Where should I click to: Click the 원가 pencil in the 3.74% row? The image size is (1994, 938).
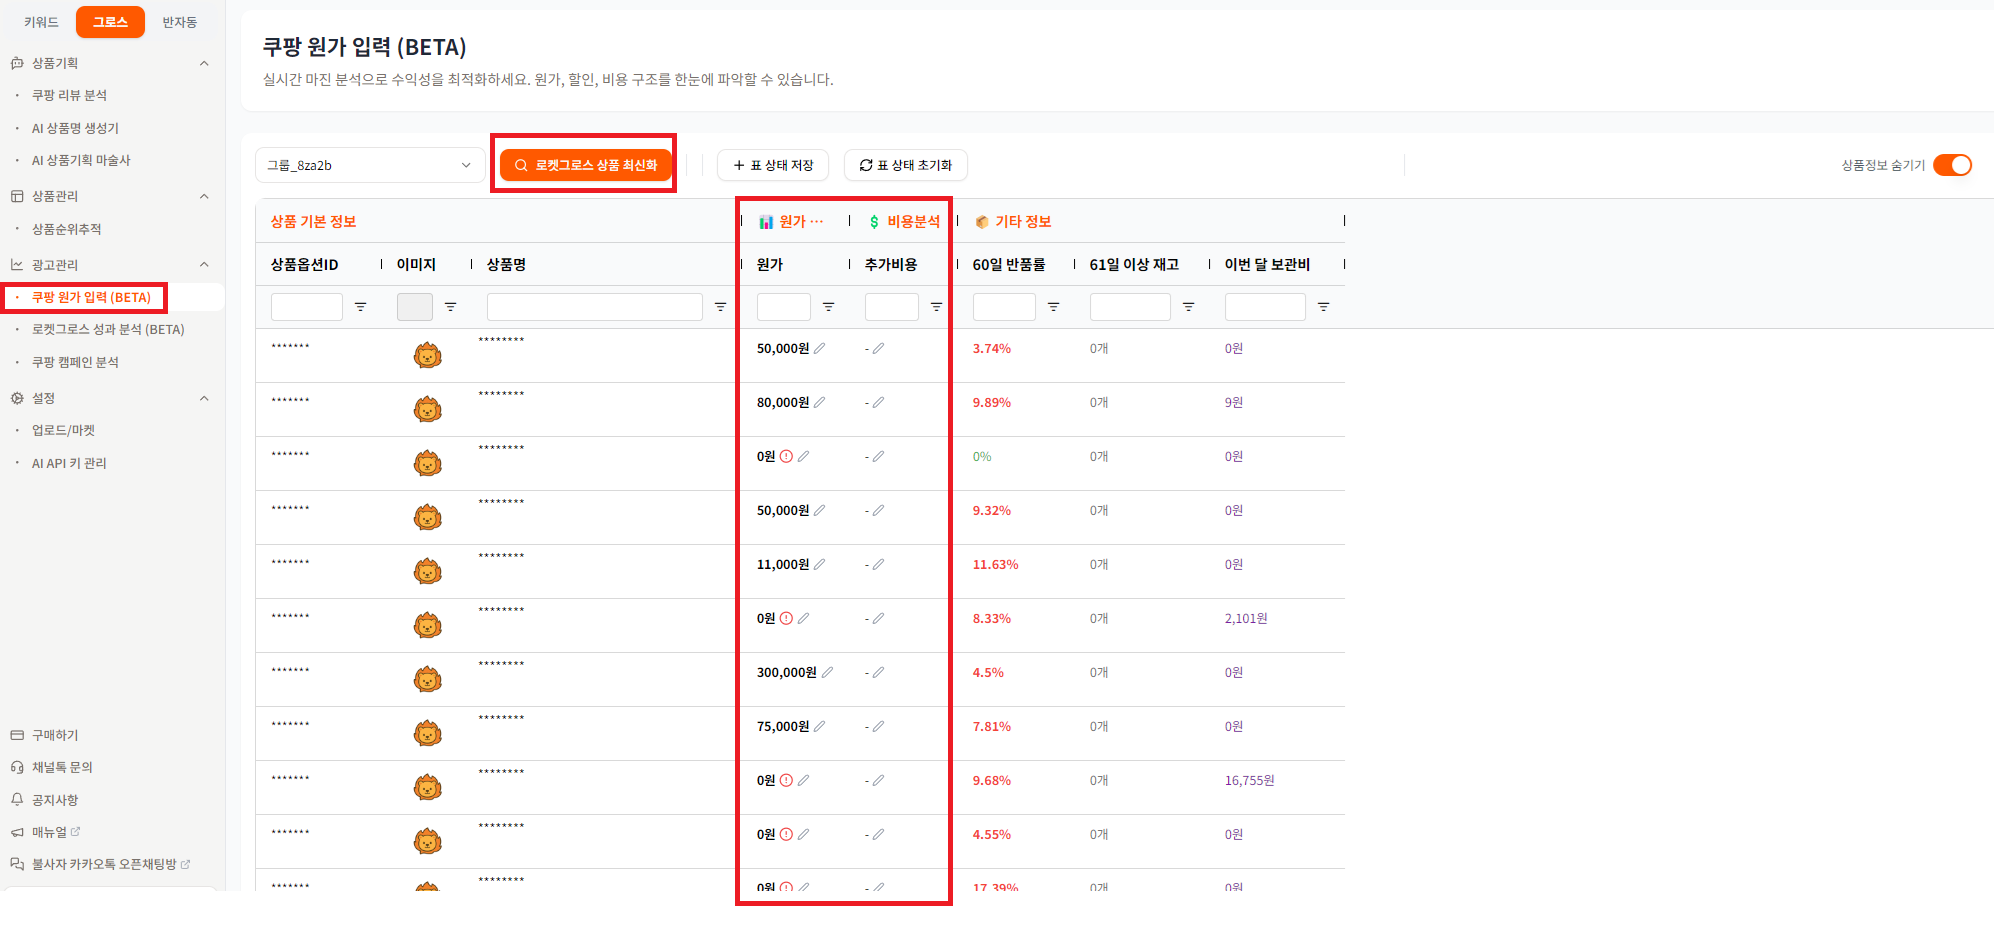click(820, 348)
